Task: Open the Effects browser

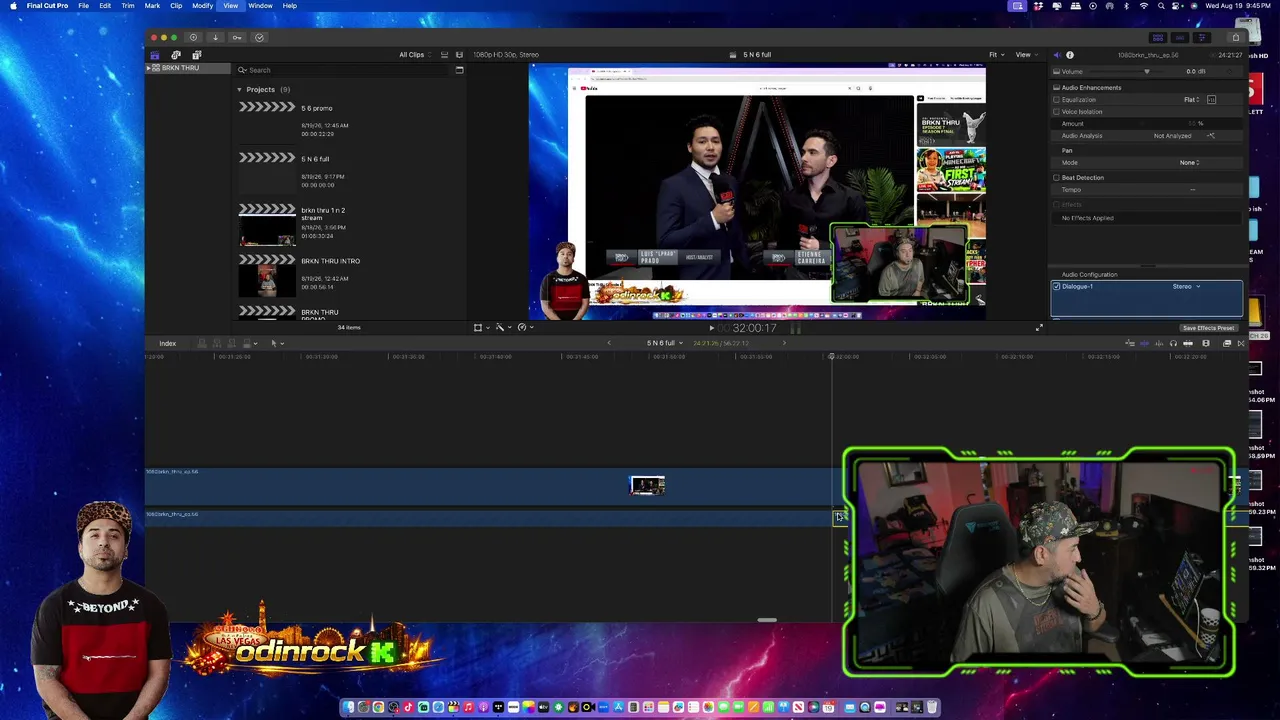Action: [1227, 344]
